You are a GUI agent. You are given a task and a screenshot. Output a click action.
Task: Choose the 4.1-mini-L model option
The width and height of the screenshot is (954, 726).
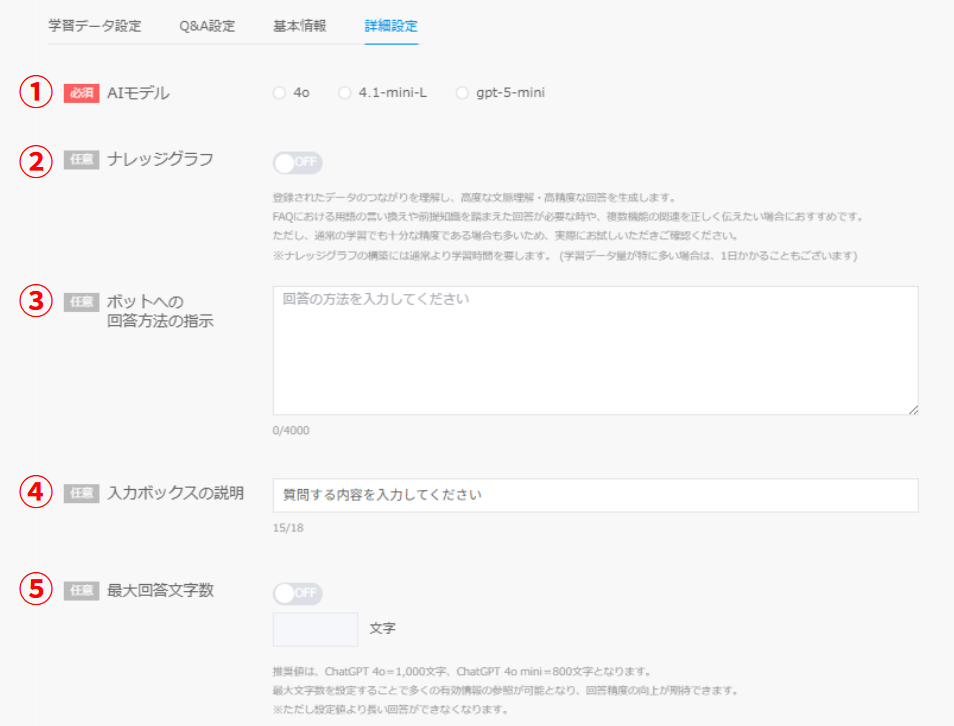pos(345,93)
